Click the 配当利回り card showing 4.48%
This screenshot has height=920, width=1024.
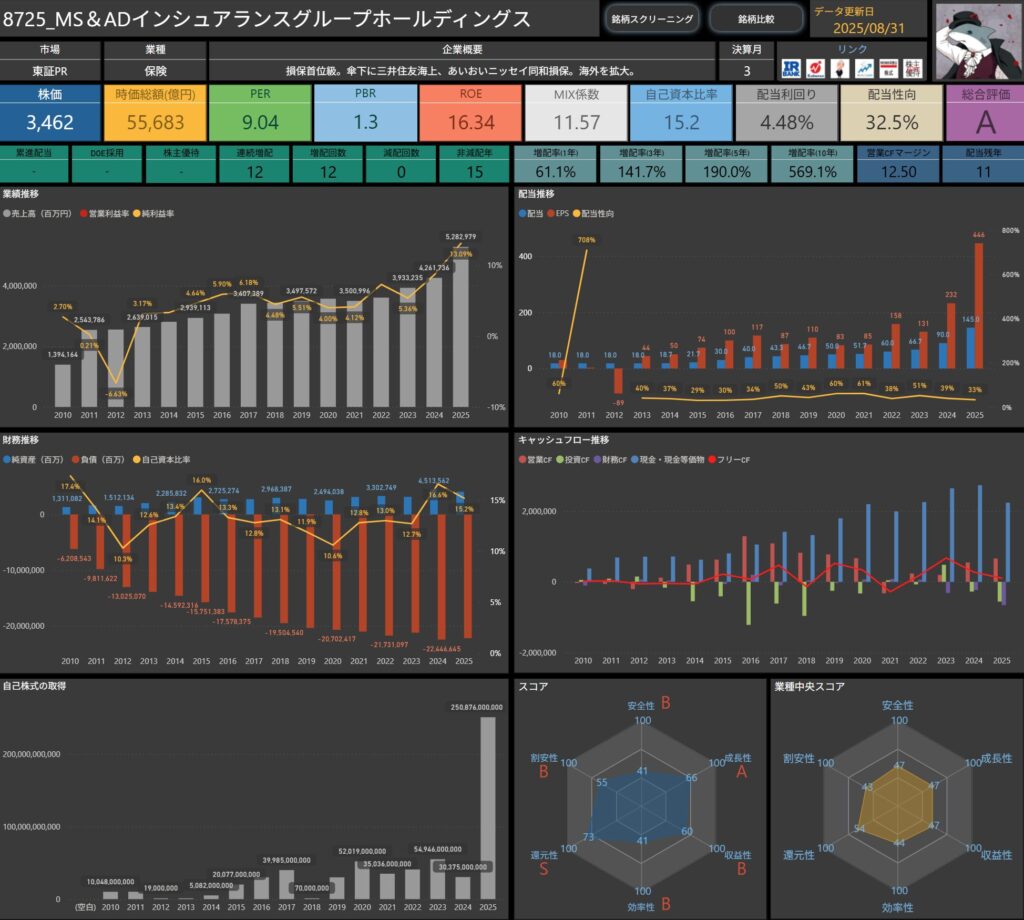[786, 112]
